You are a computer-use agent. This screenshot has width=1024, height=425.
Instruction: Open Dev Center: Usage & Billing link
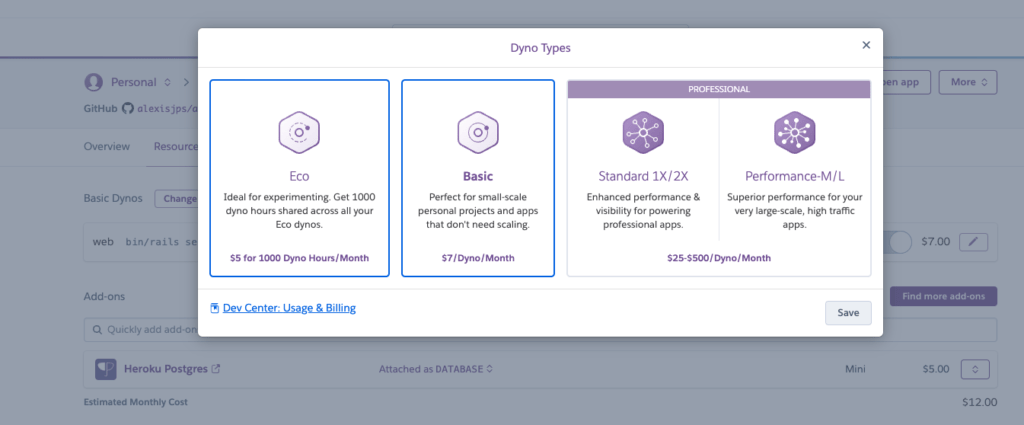click(x=289, y=307)
